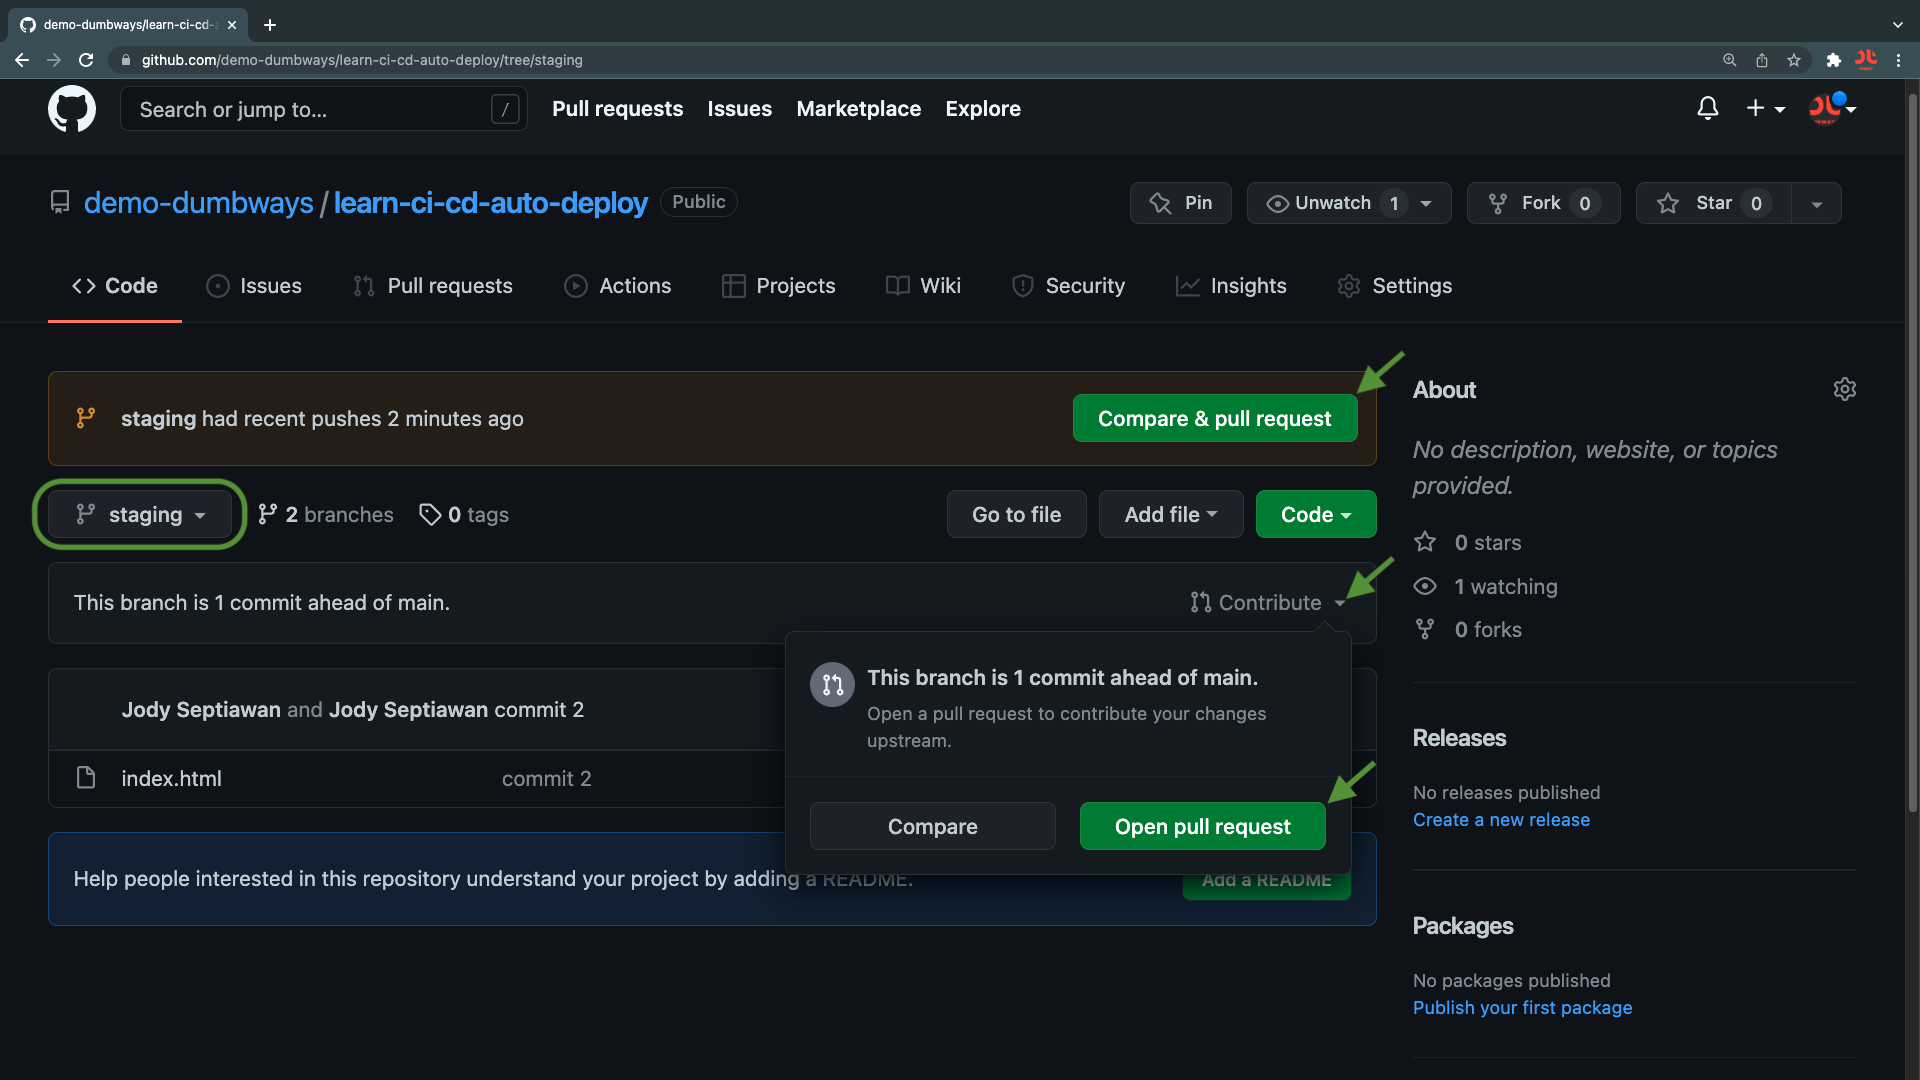Open browser extensions puzzle icon
1920x1080 pixels.
pyautogui.click(x=1833, y=60)
